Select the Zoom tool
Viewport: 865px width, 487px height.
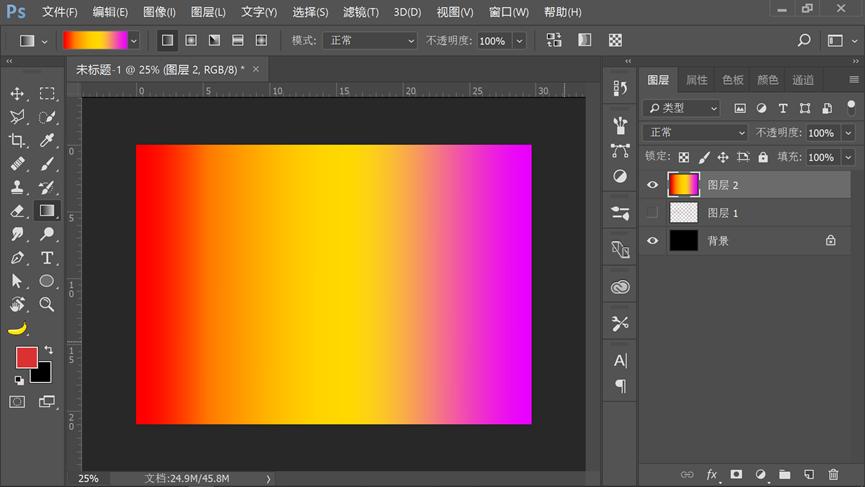click(x=47, y=304)
